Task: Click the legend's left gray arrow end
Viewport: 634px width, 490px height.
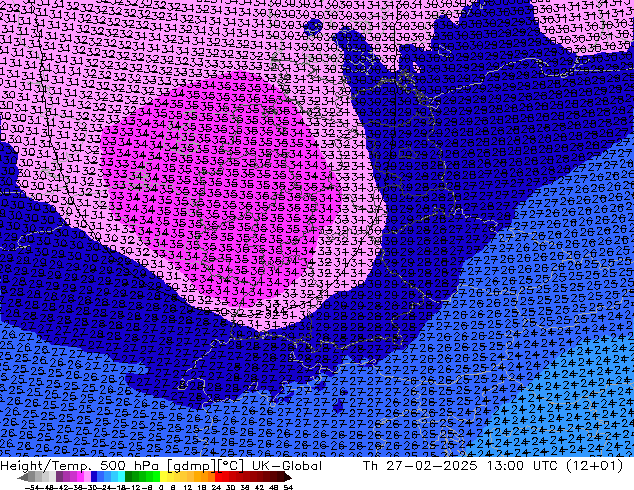Action: [23, 477]
